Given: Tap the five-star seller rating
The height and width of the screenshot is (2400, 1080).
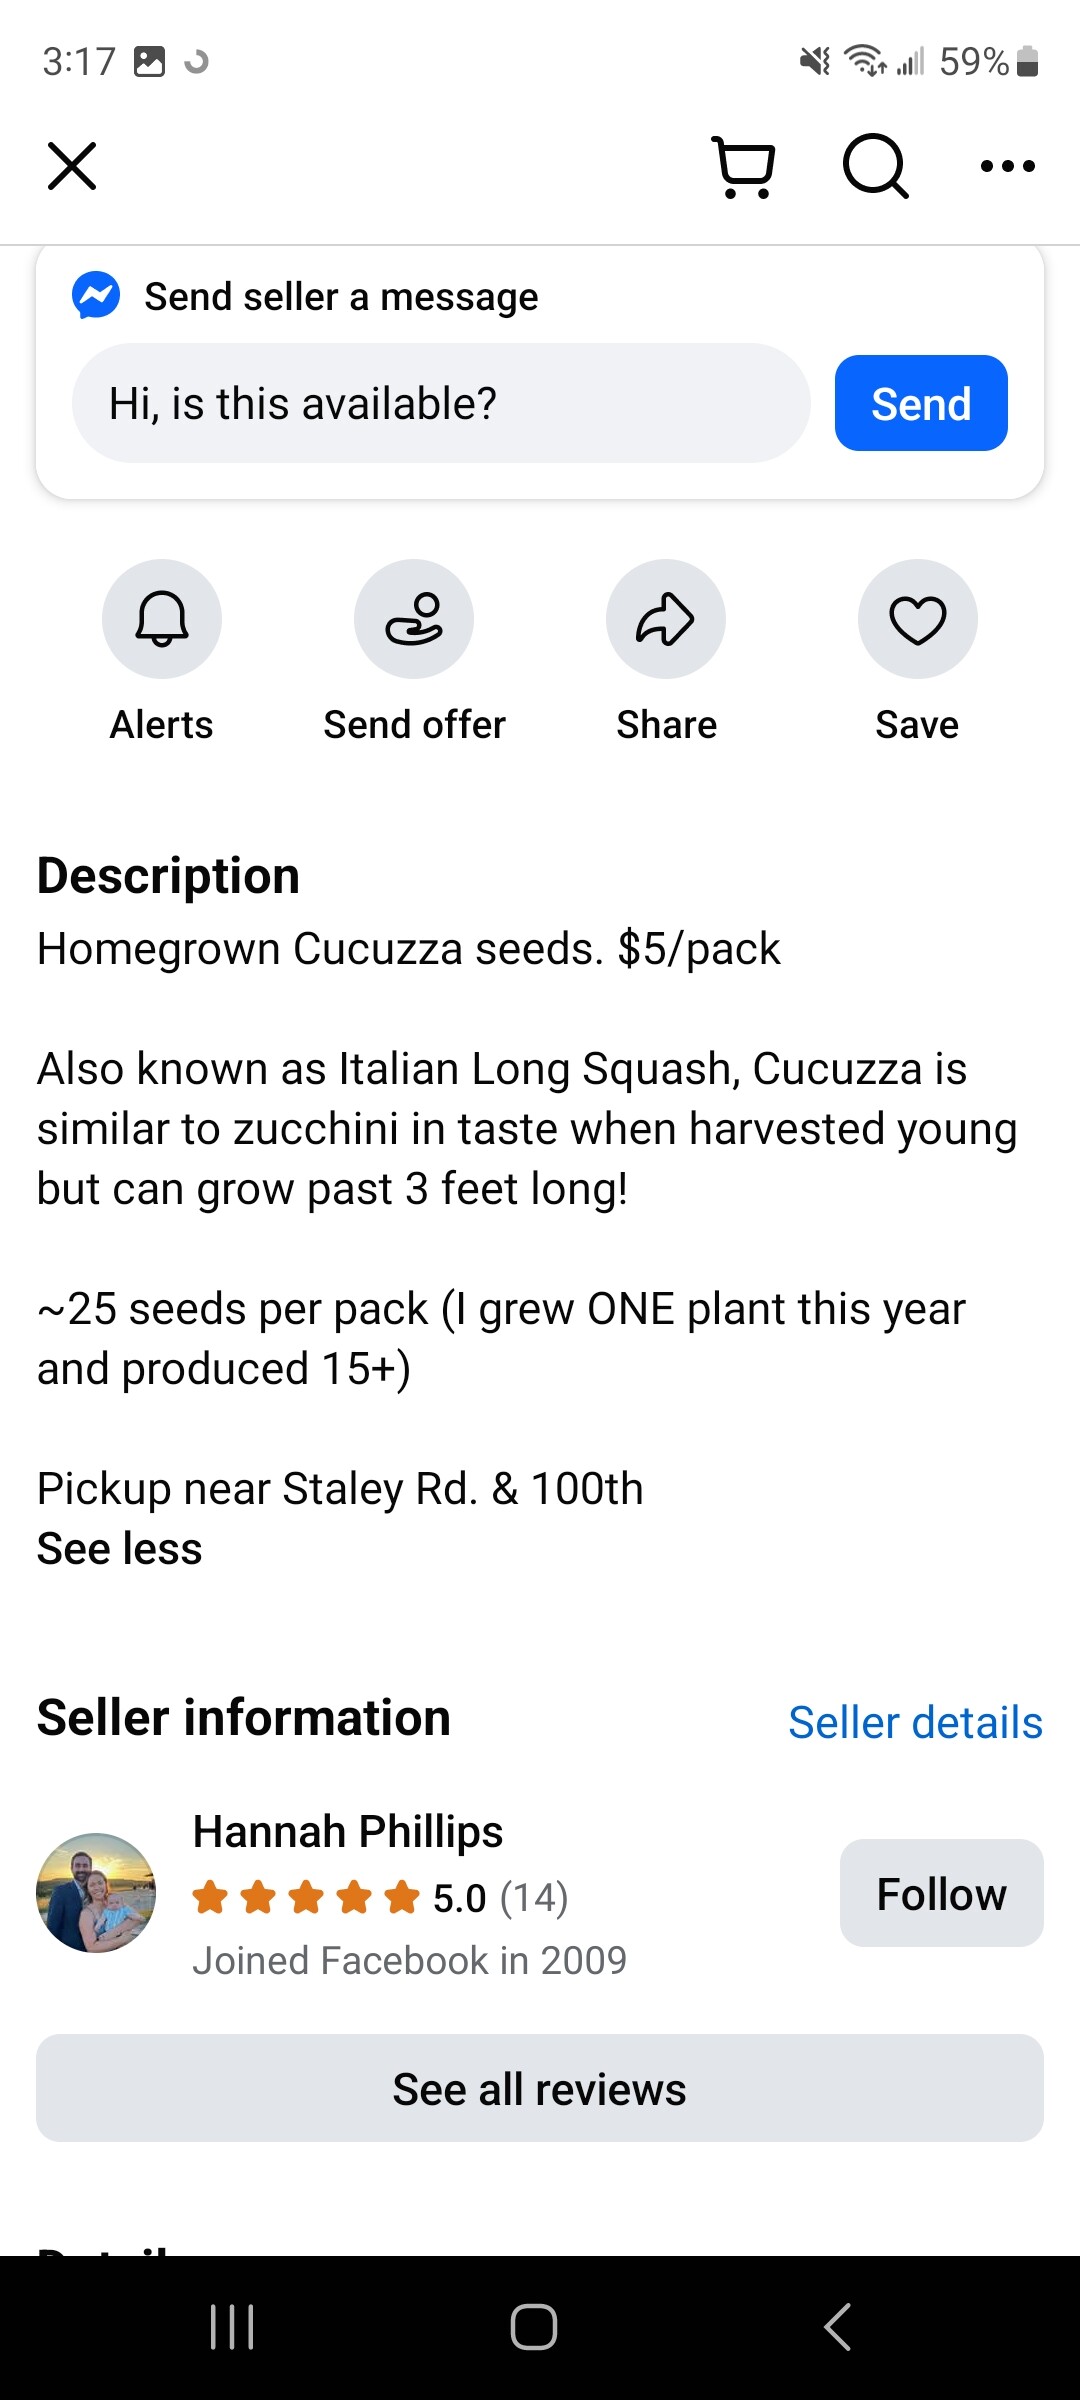Looking at the screenshot, I should click(x=306, y=1897).
